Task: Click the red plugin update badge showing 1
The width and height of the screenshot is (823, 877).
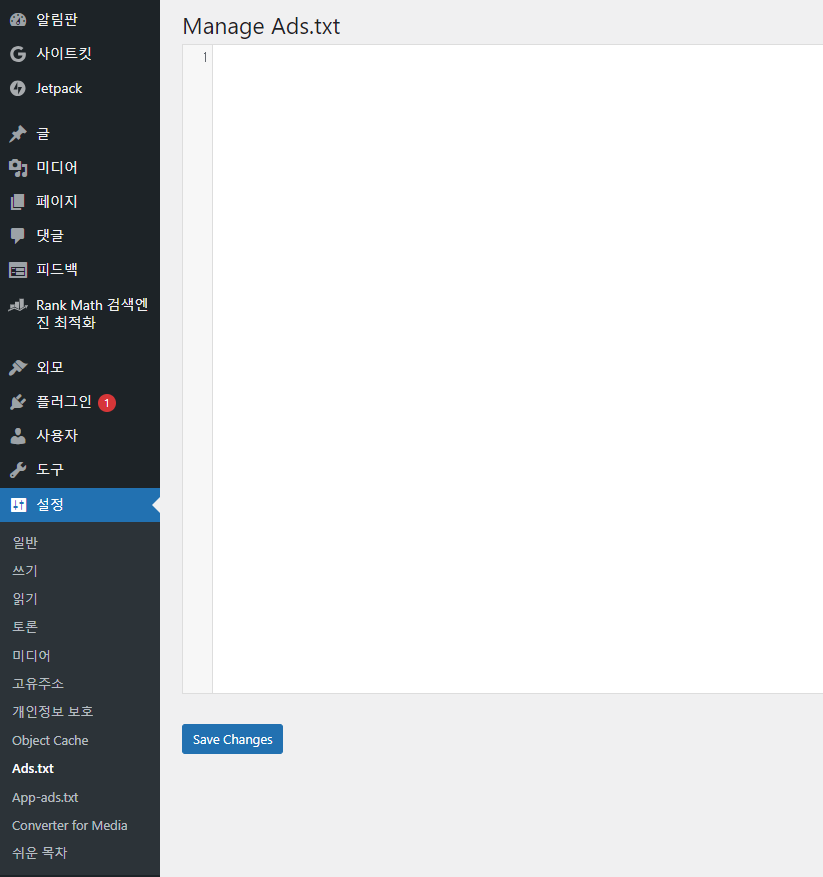Action: coord(107,403)
